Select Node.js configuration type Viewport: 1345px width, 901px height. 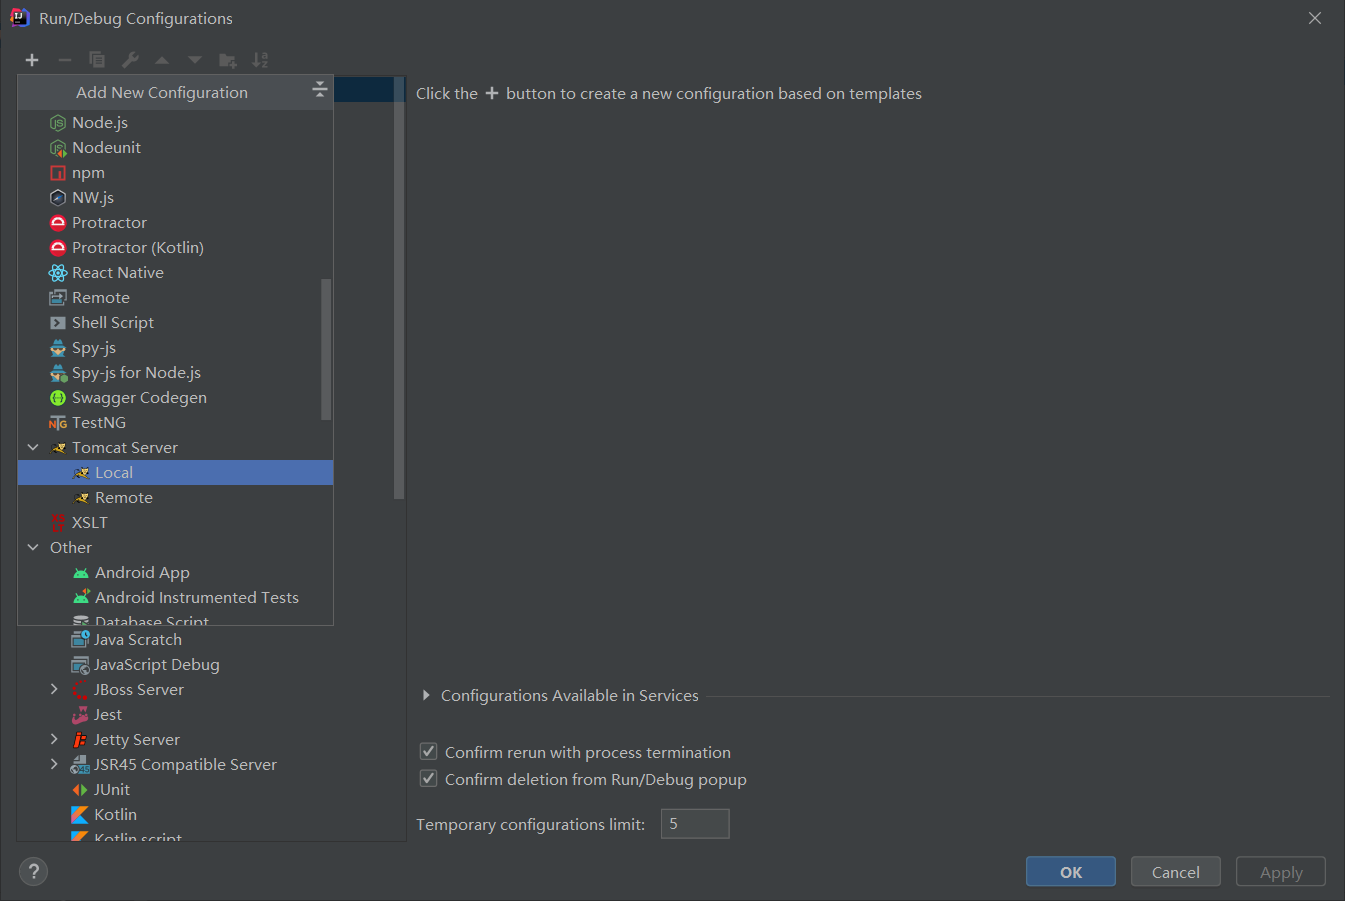coord(175,122)
